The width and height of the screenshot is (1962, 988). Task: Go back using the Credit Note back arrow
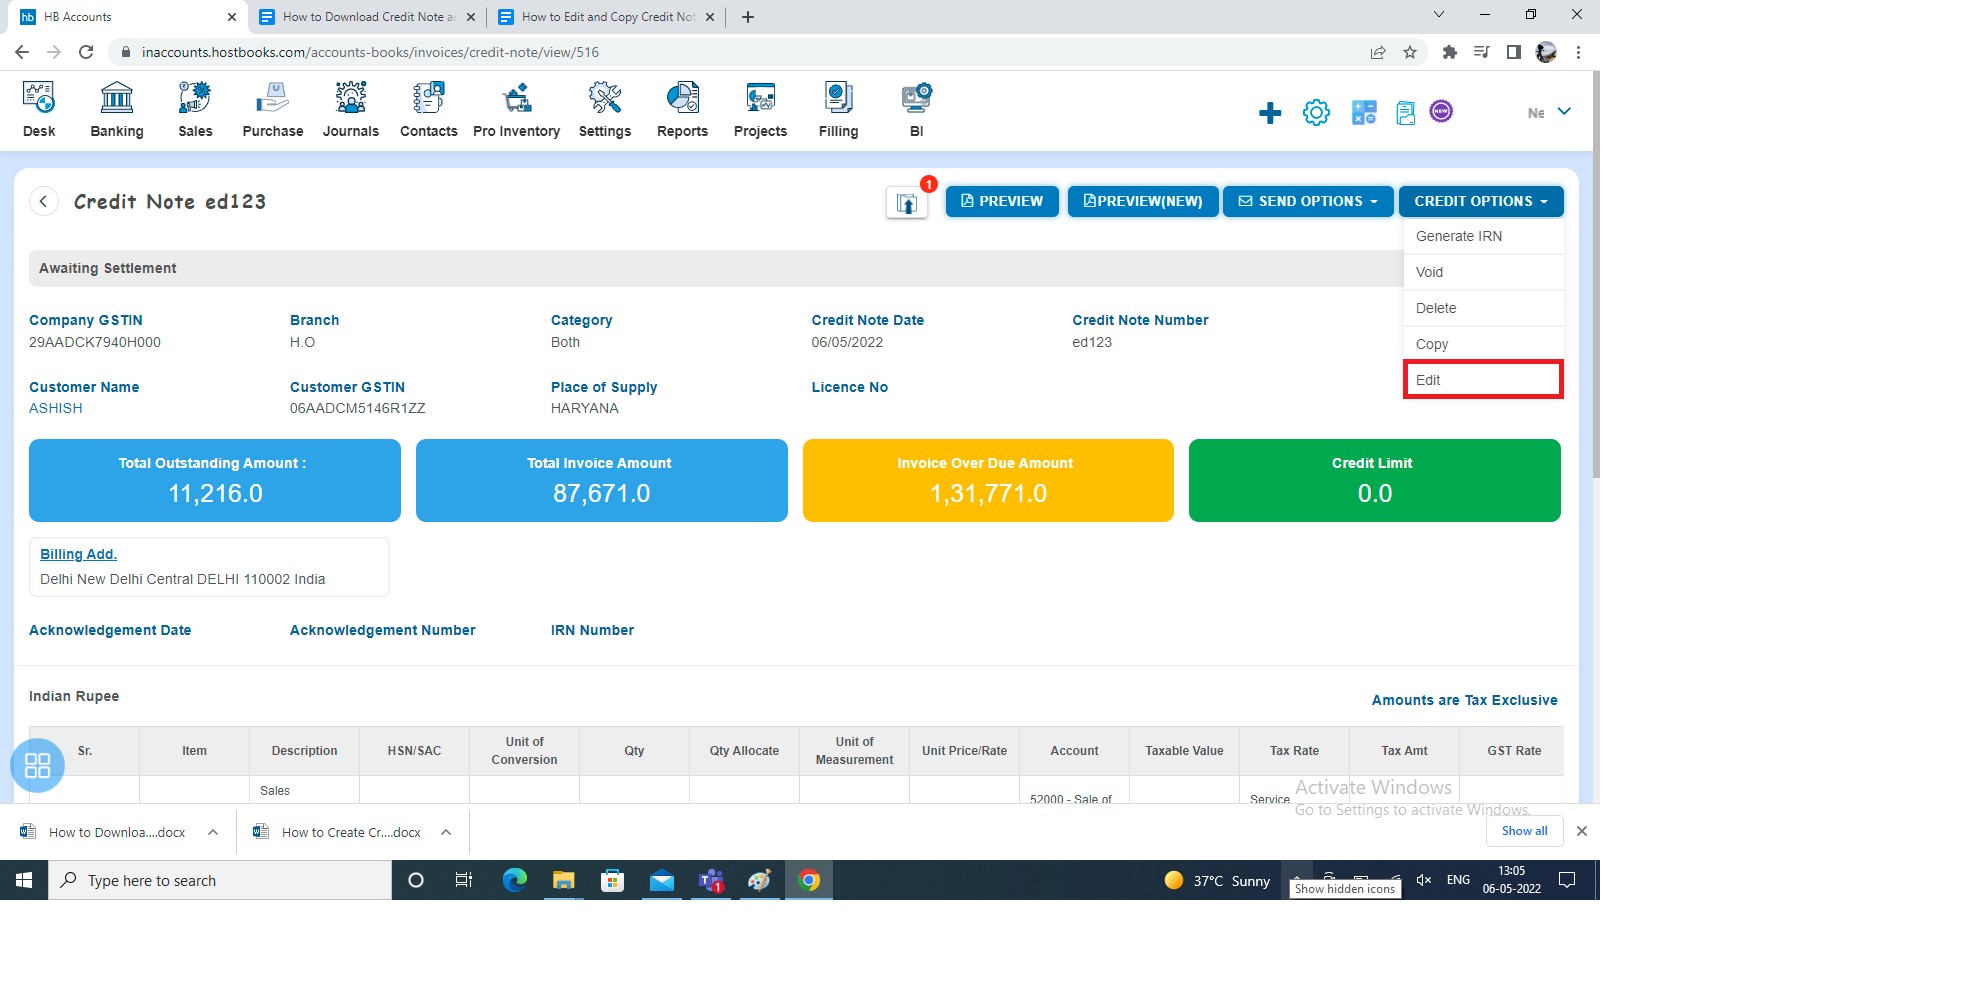tap(43, 201)
